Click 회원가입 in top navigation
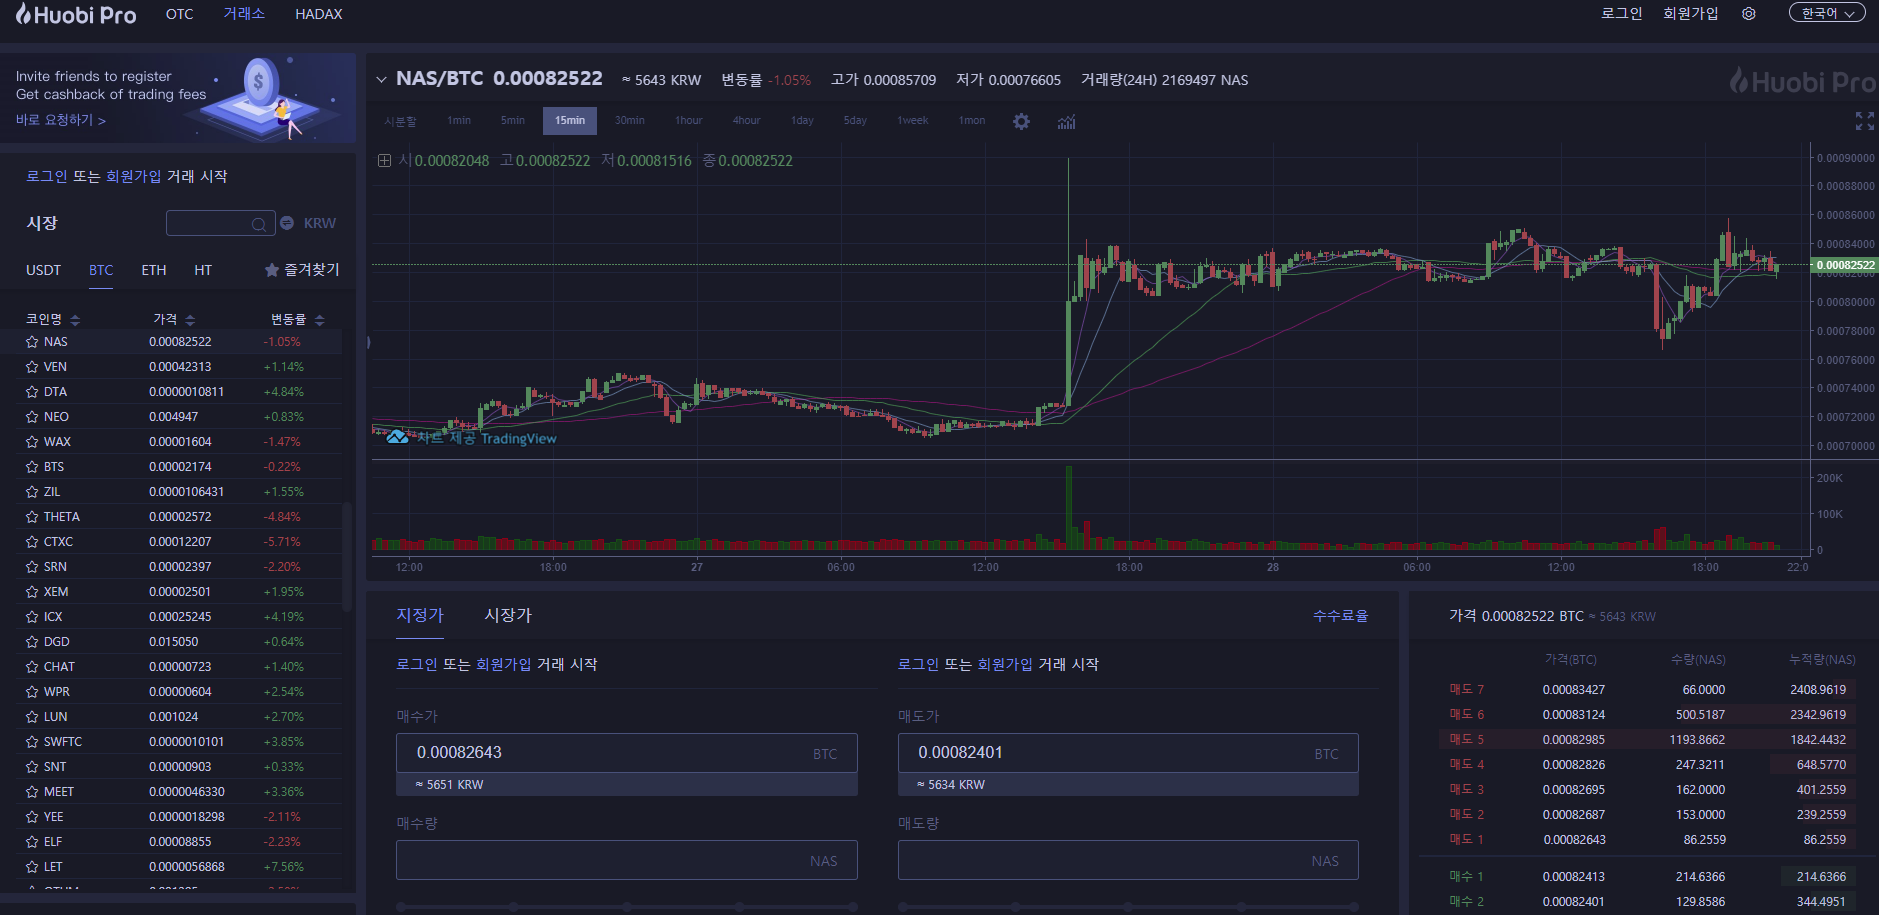This screenshot has height=915, width=1879. 1690,13
